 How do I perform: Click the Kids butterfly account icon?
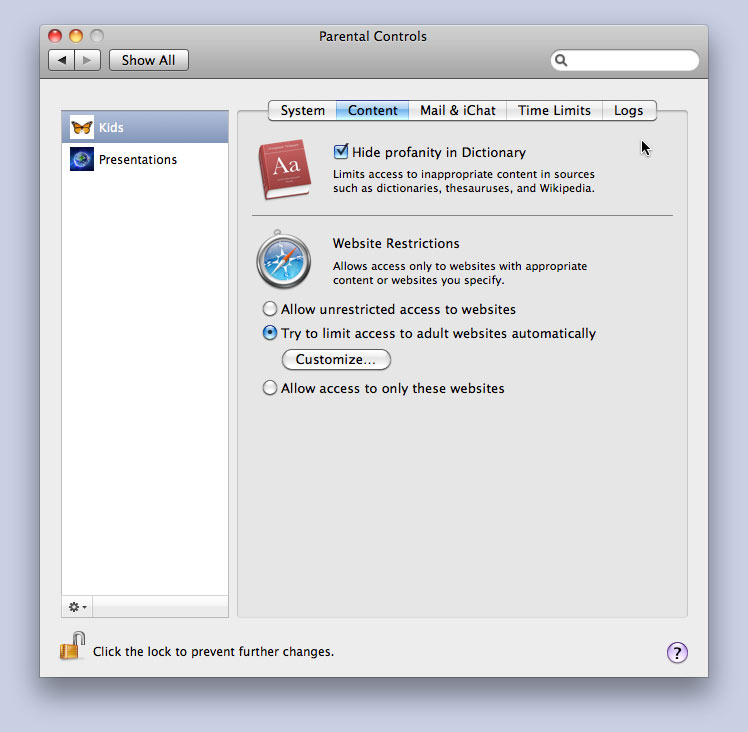82,128
